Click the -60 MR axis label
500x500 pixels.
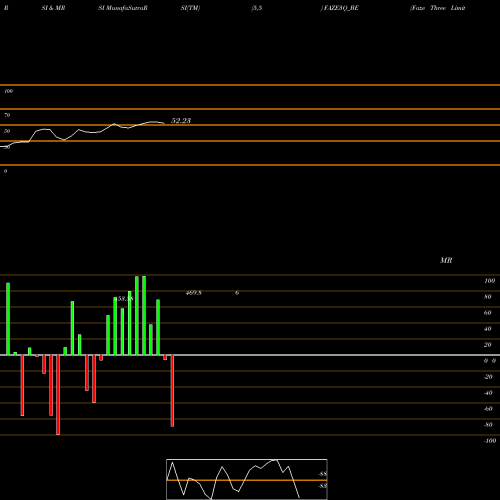[x=488, y=409]
